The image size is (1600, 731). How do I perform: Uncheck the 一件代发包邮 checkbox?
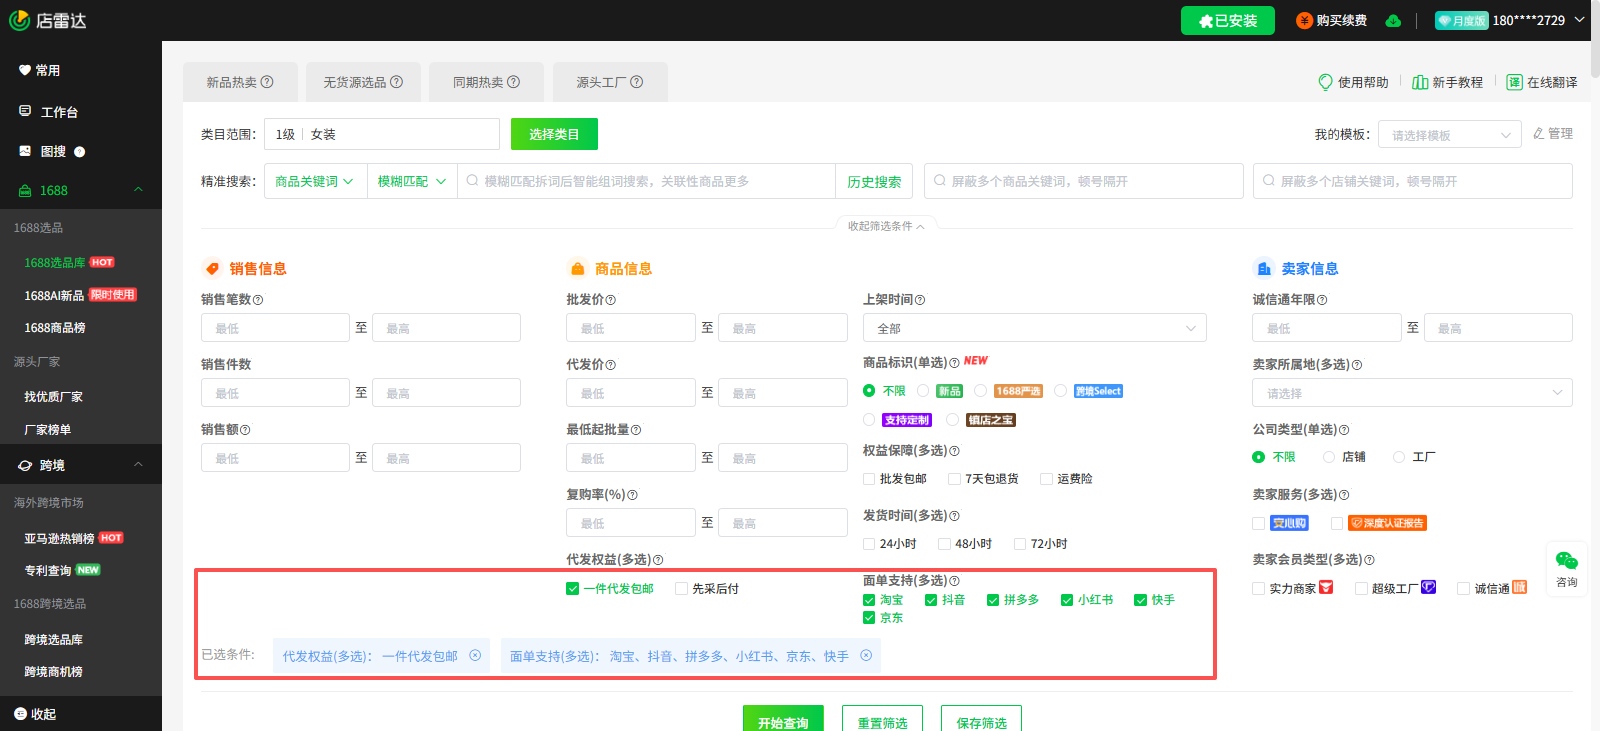coord(572,589)
